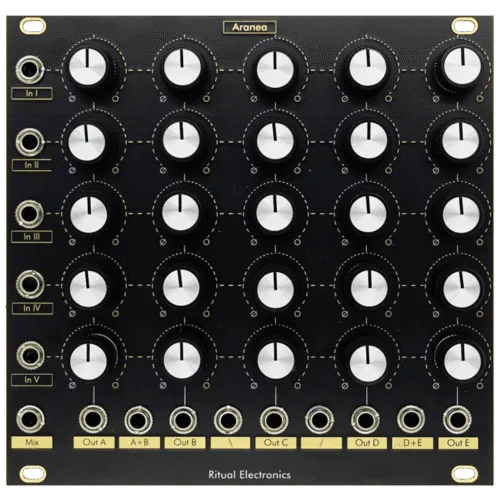Click the D+E label

(412, 443)
